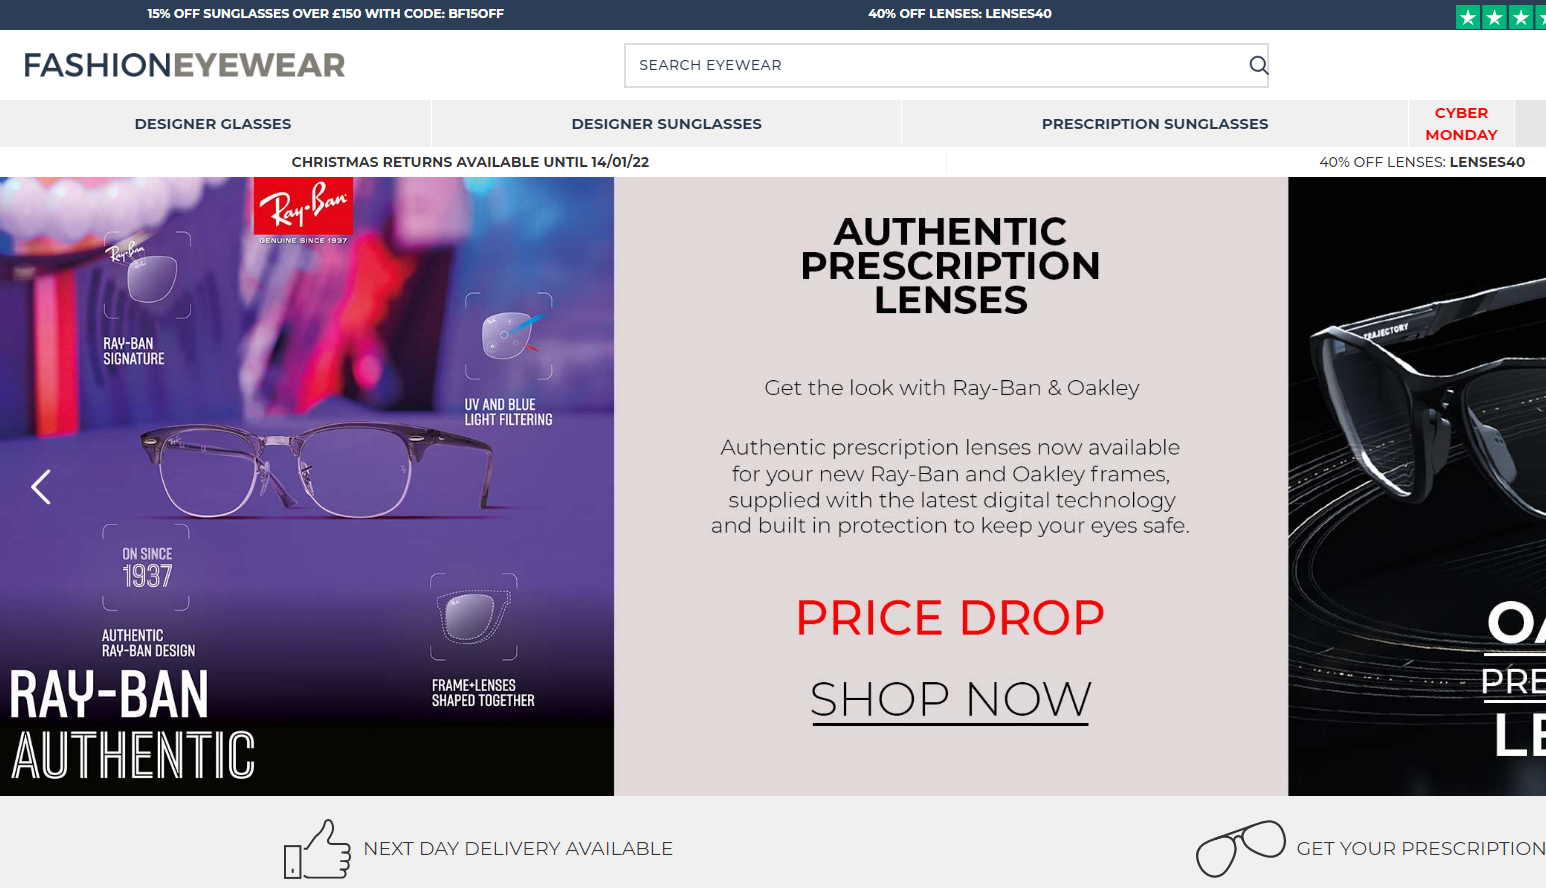Click the glasses prescription icon

point(1241,848)
